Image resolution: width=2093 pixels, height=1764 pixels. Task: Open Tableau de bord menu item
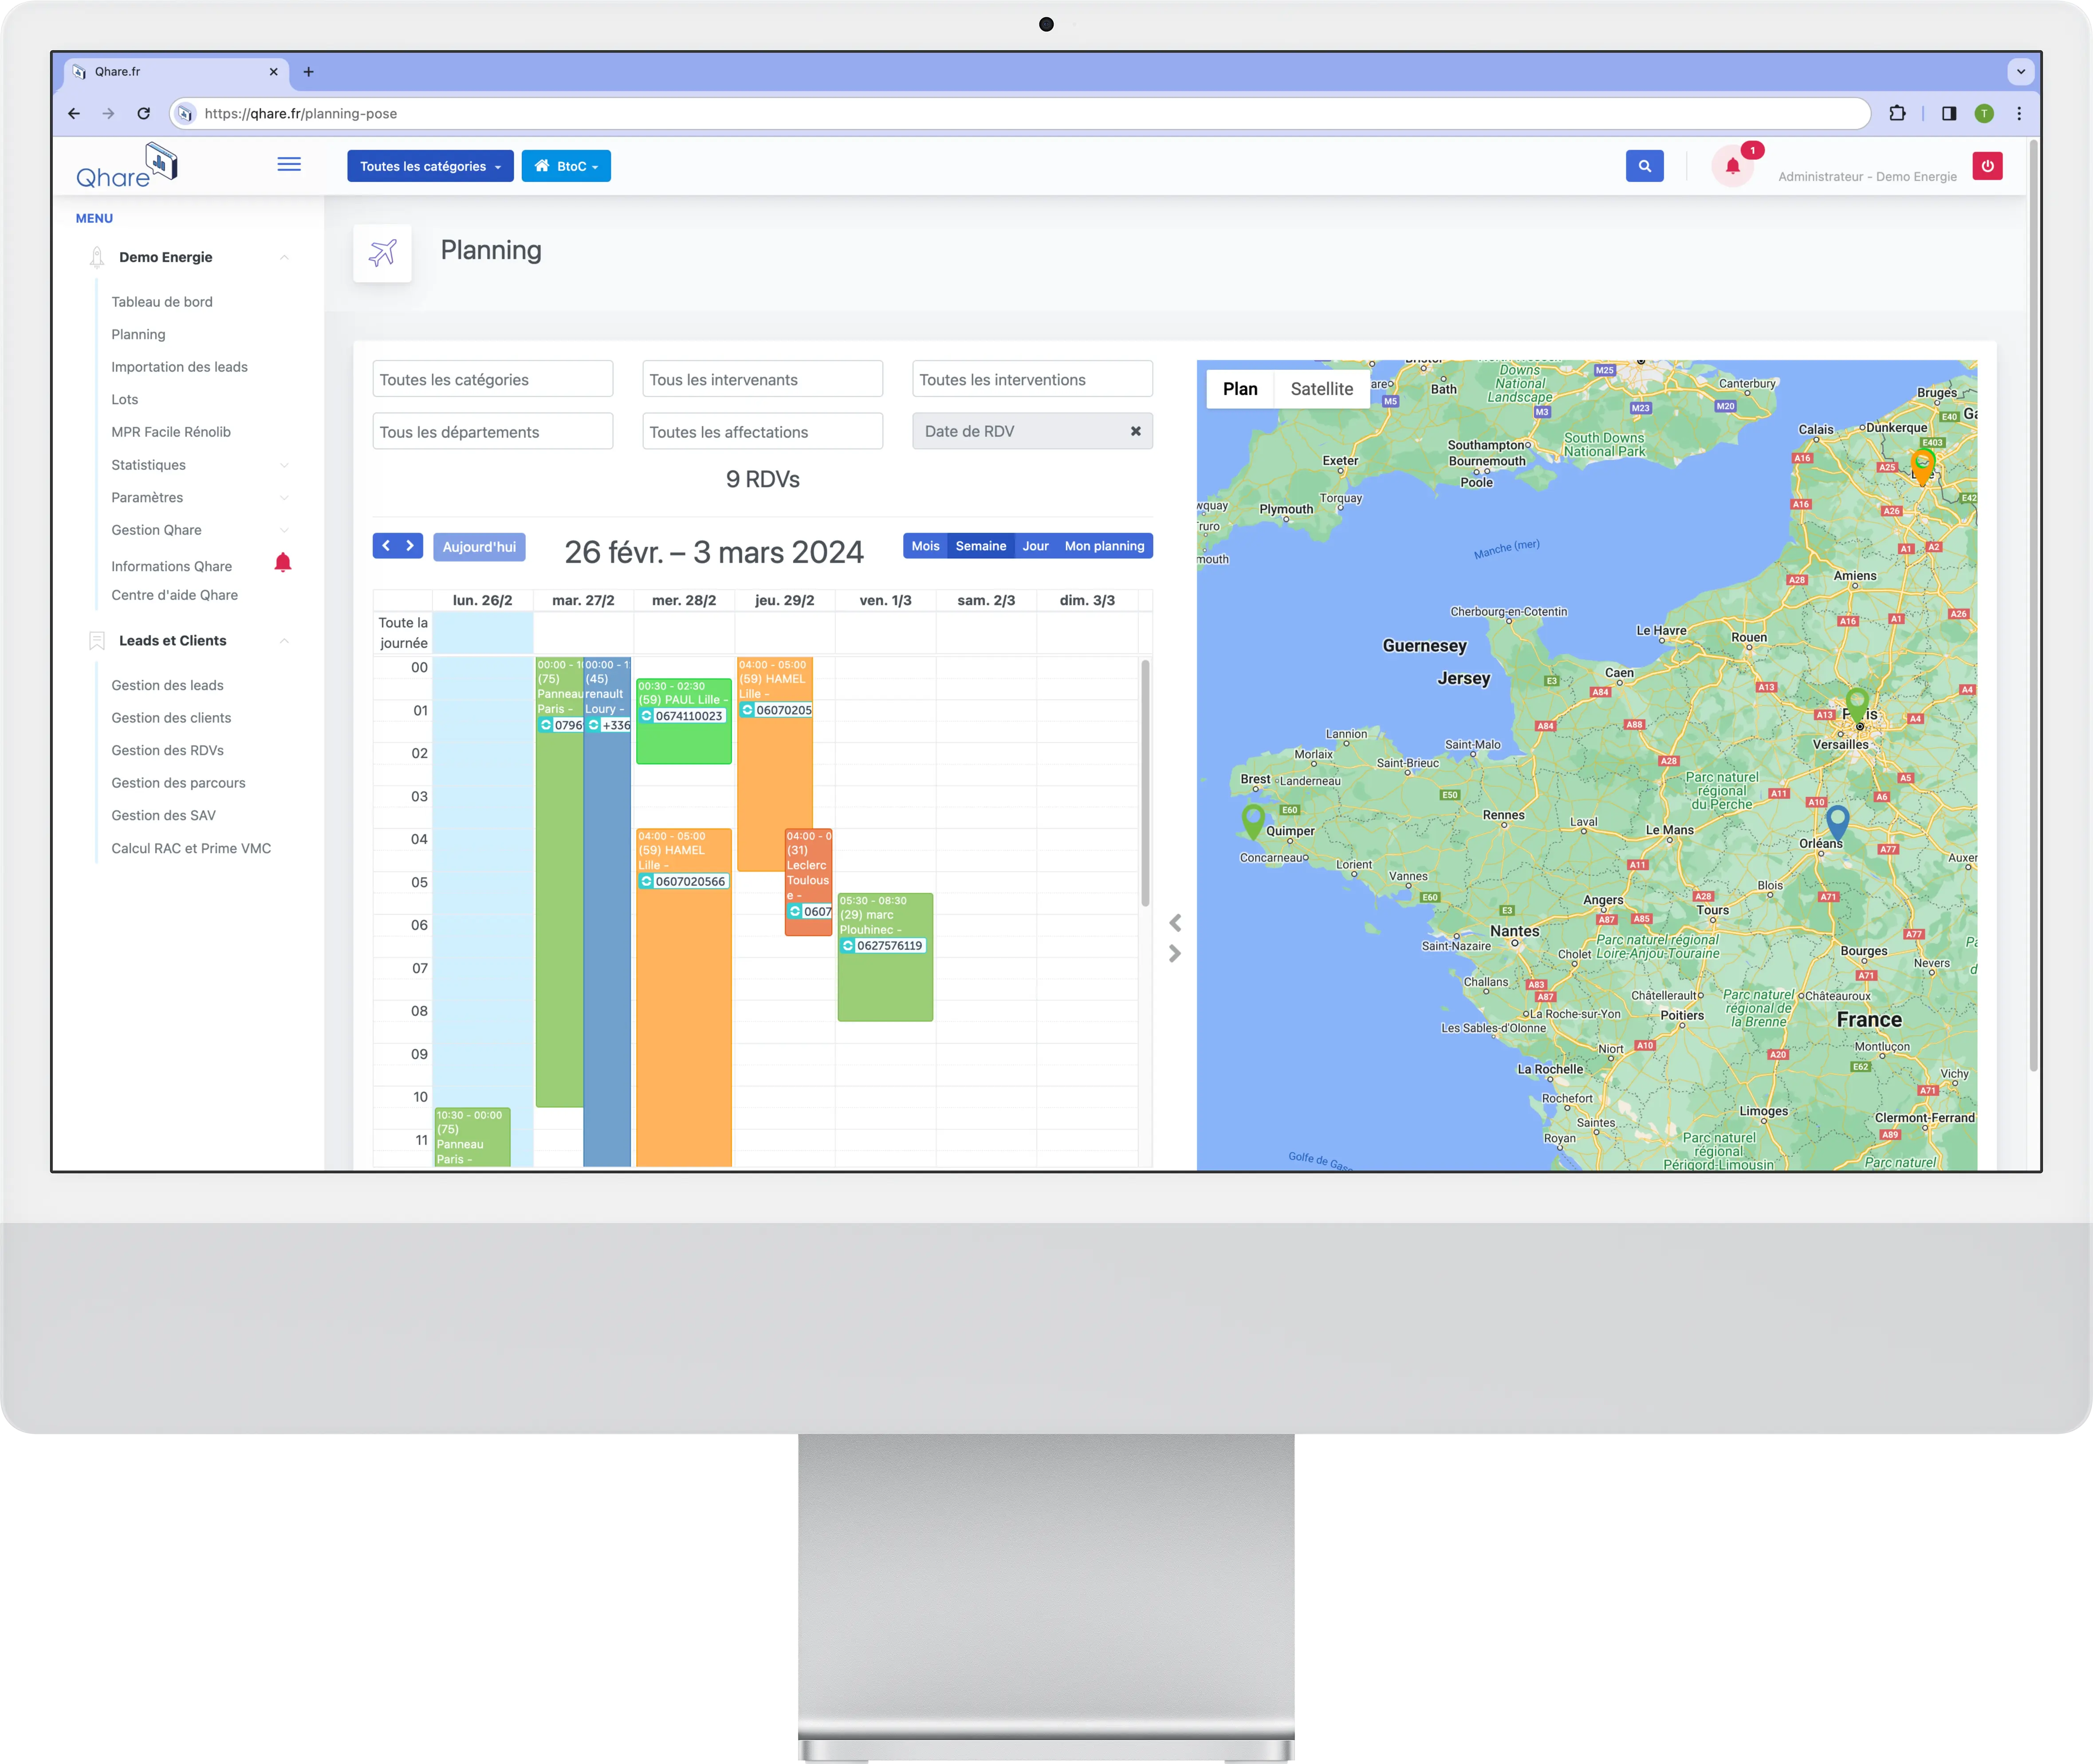click(162, 302)
